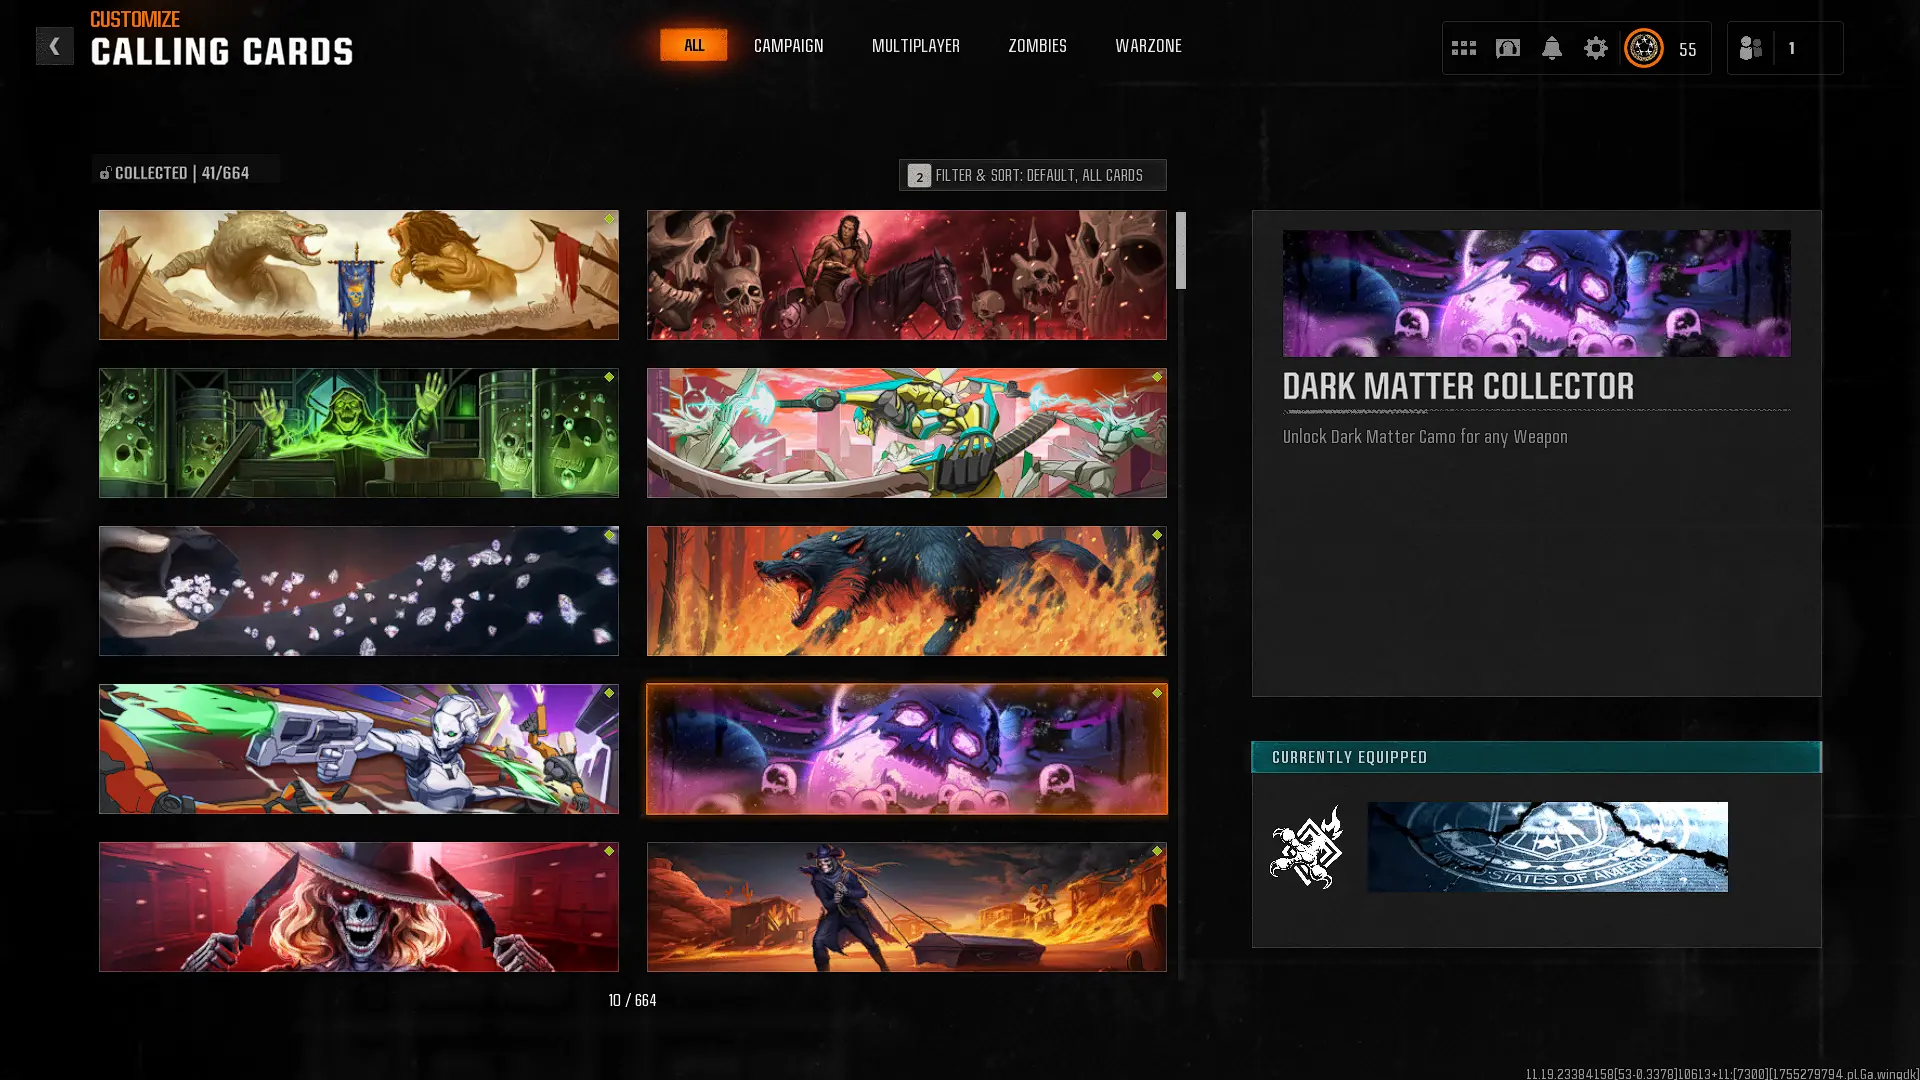Select the burning wolf calling card
This screenshot has width=1920, height=1080.
point(906,591)
